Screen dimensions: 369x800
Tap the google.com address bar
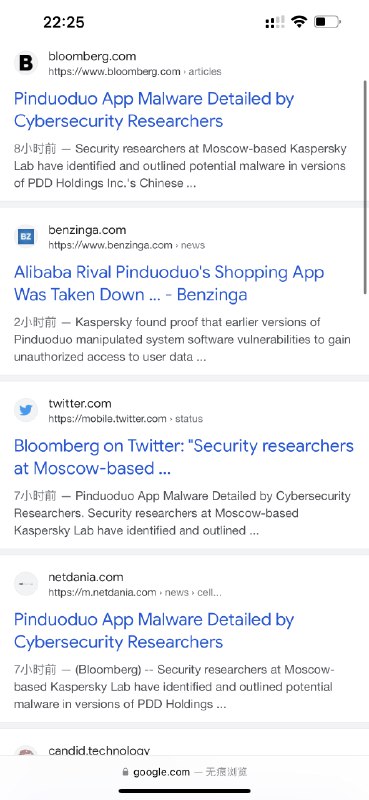pos(184,772)
